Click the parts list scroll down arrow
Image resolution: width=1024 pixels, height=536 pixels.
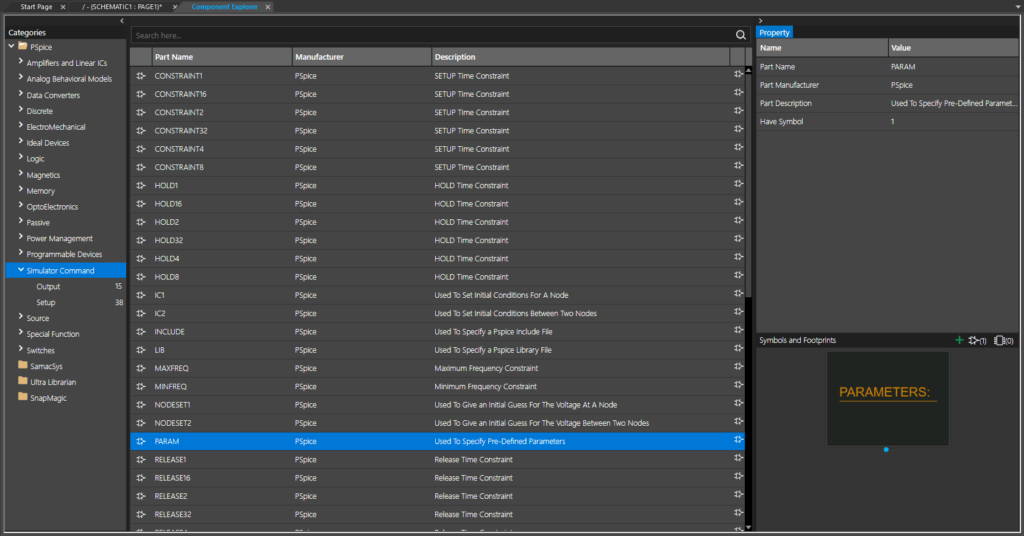click(748, 527)
